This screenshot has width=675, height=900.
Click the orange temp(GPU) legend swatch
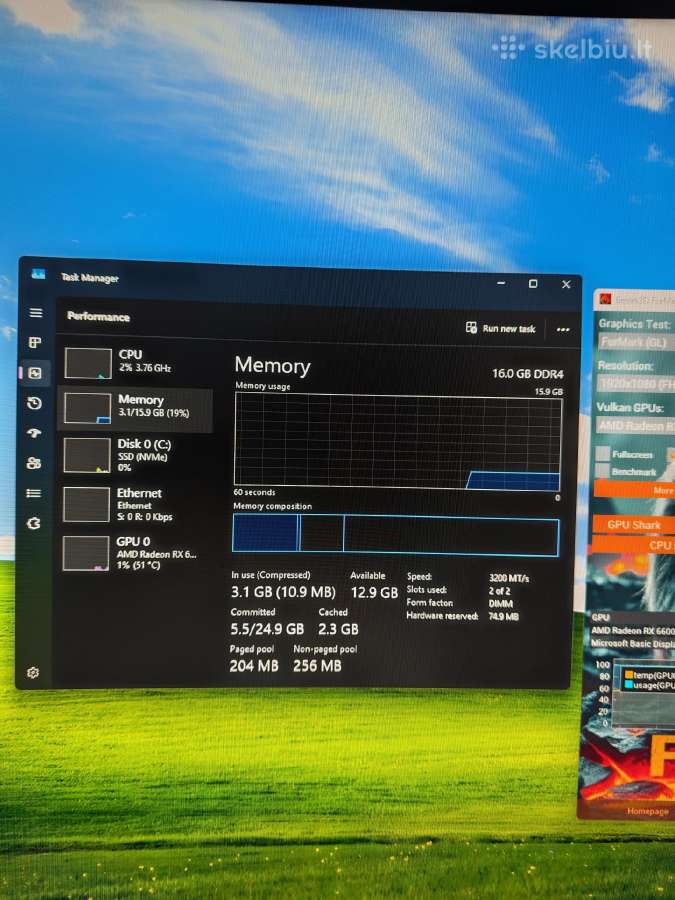click(x=629, y=675)
